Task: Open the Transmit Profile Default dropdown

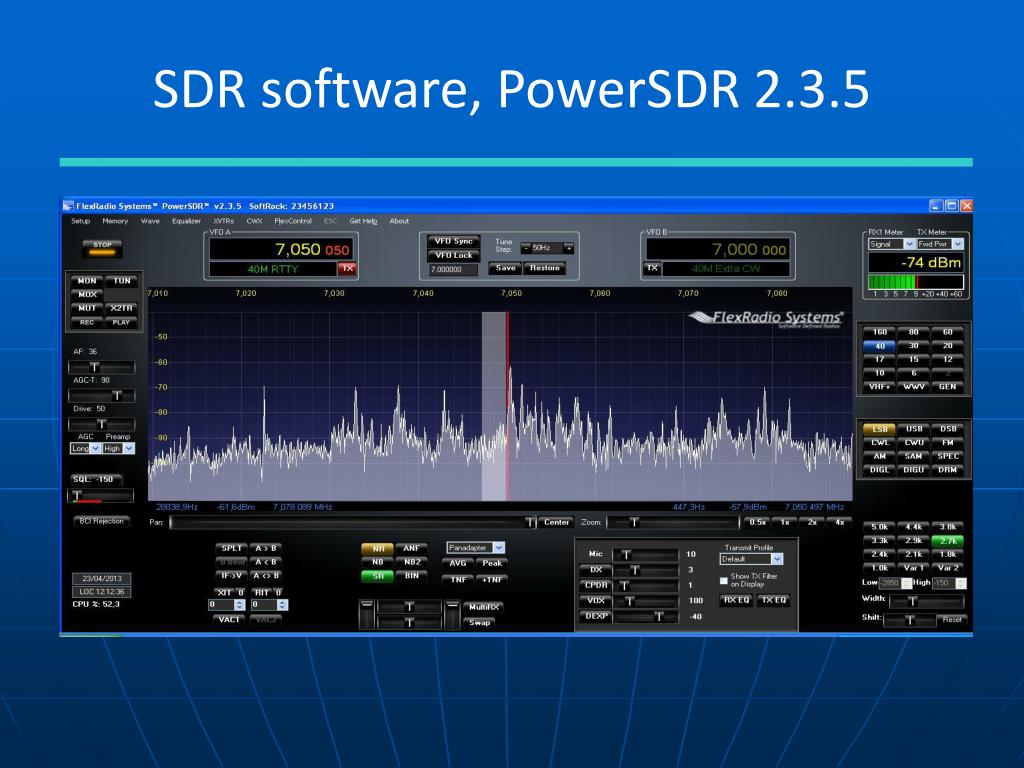Action: pyautogui.click(x=751, y=559)
